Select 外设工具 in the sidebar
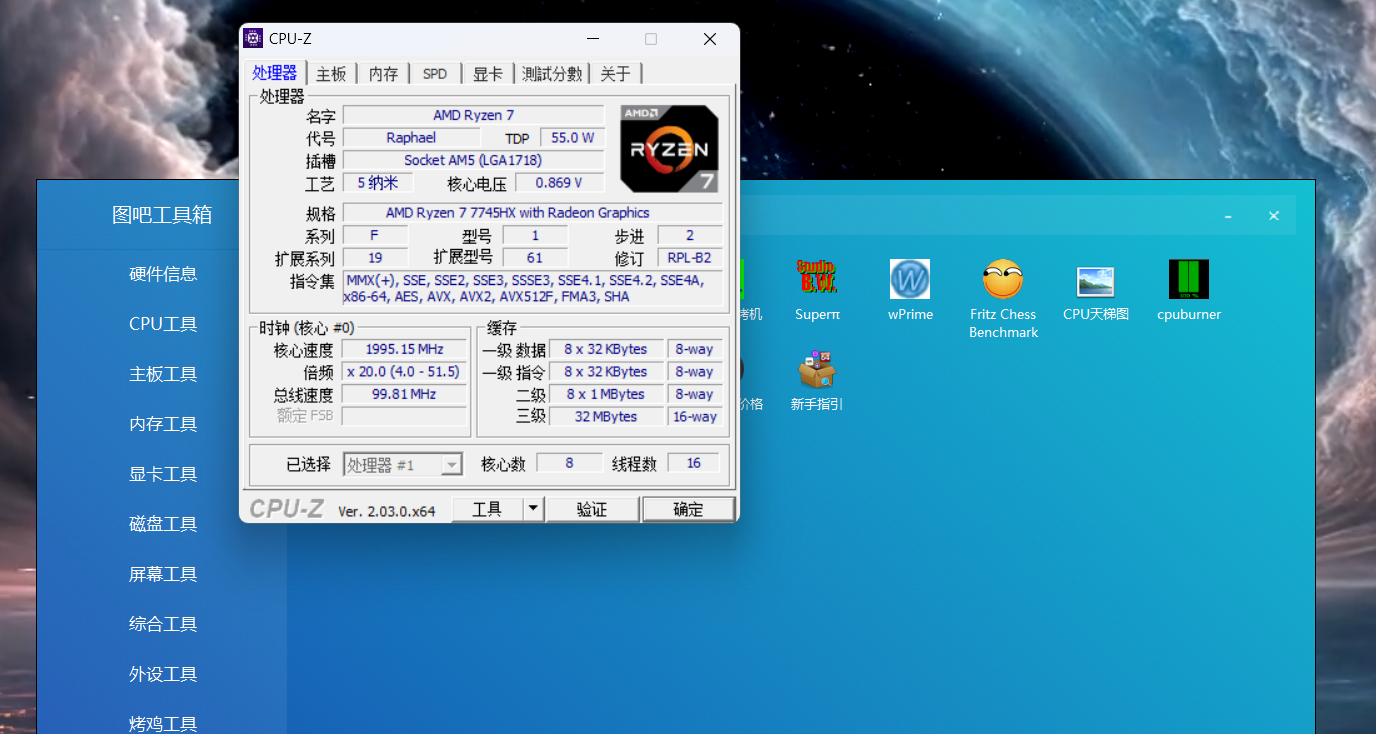Screen dimensions: 1376x734 (163, 674)
